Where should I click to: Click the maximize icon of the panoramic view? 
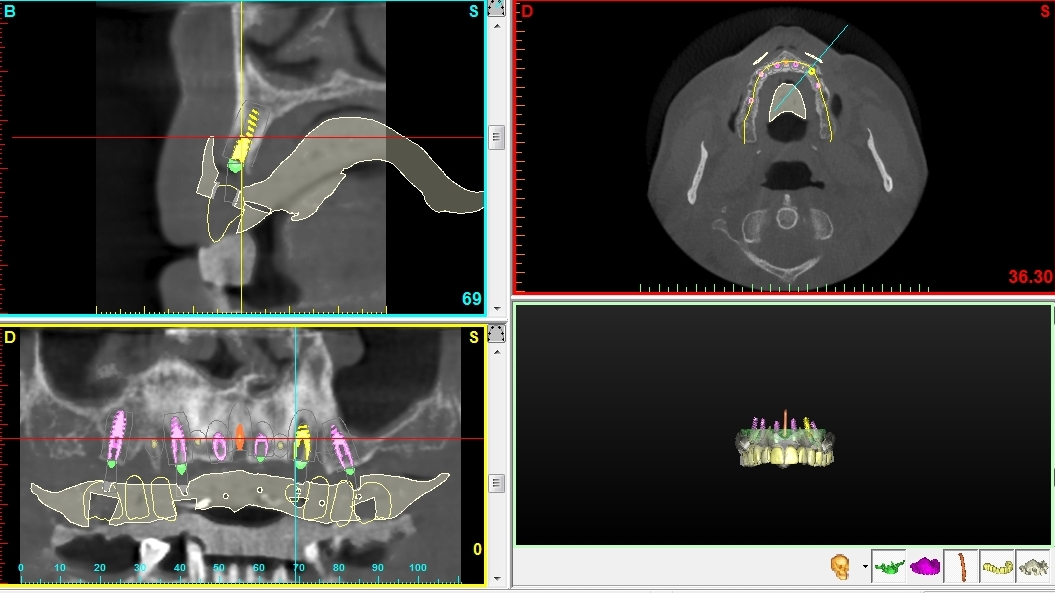pyautogui.click(x=497, y=334)
